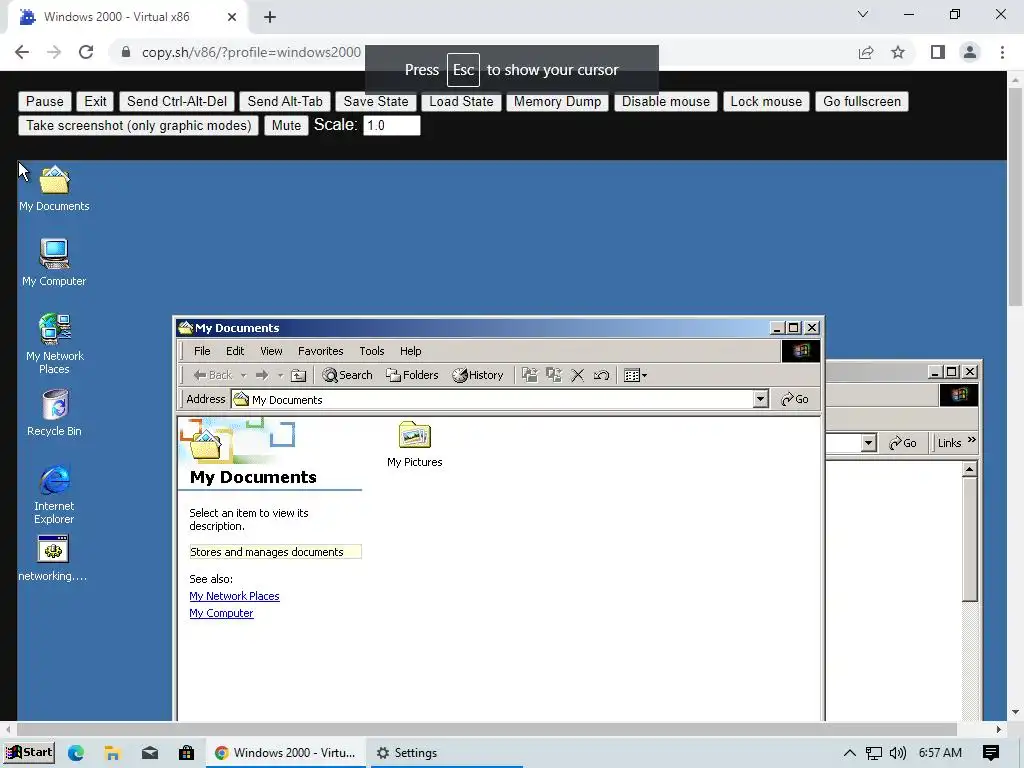This screenshot has width=1024, height=768.
Task: Click the browser share icon
Action: pyautogui.click(x=866, y=52)
